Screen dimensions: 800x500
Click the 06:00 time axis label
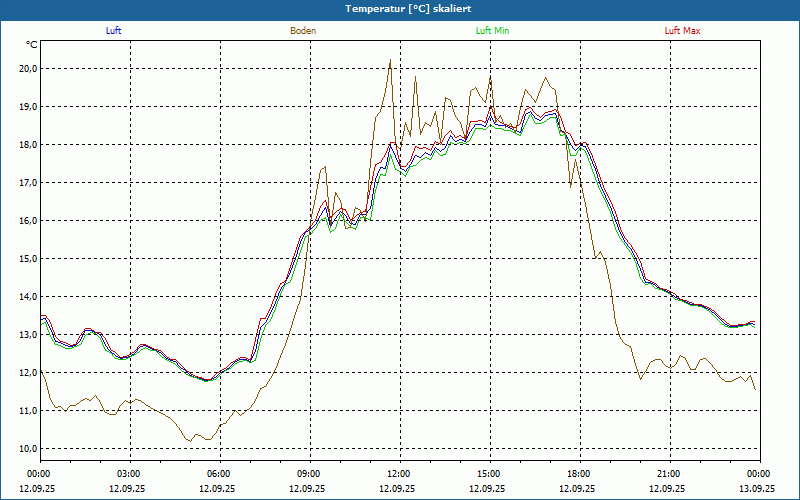pos(219,474)
